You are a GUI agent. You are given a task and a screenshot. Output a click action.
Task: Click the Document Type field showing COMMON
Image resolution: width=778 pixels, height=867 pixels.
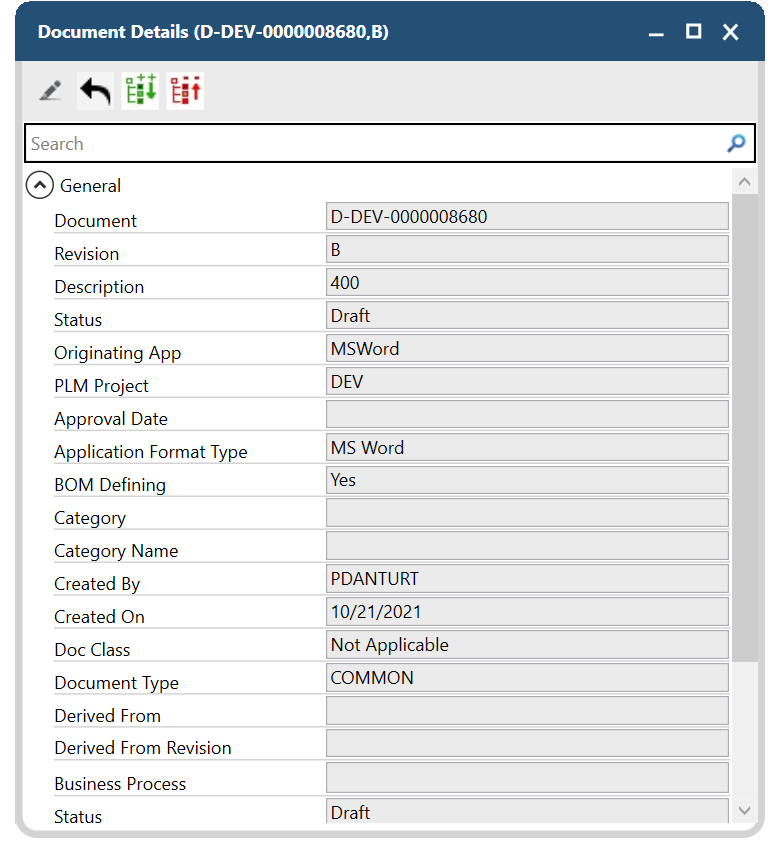527,678
